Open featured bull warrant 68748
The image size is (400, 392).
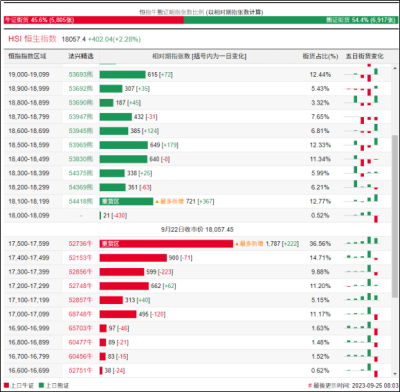pyautogui.click(x=80, y=314)
